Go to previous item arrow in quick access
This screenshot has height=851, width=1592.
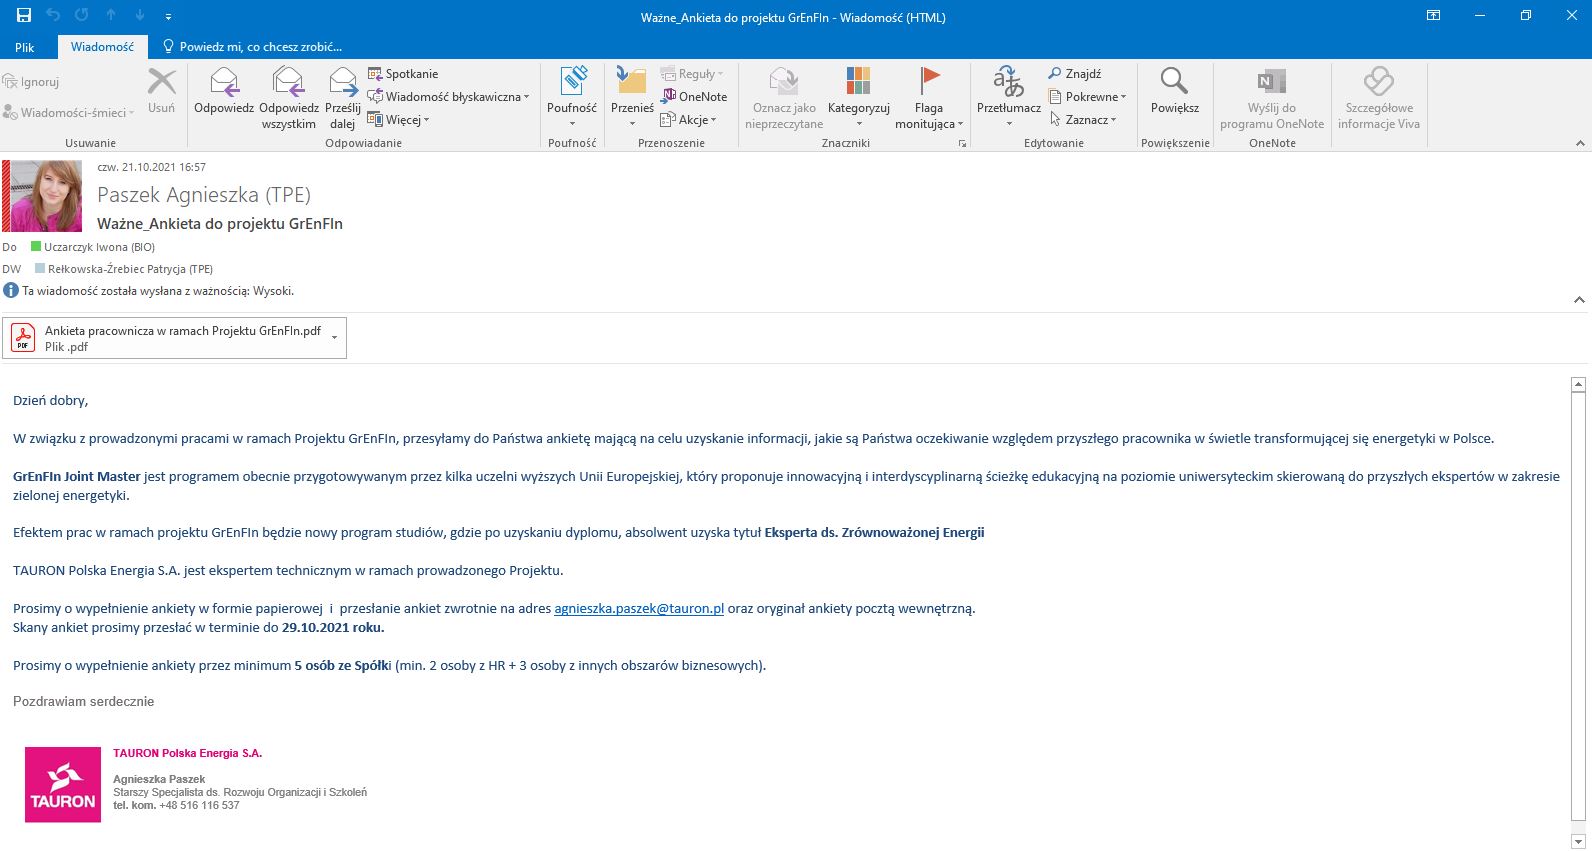tap(111, 15)
